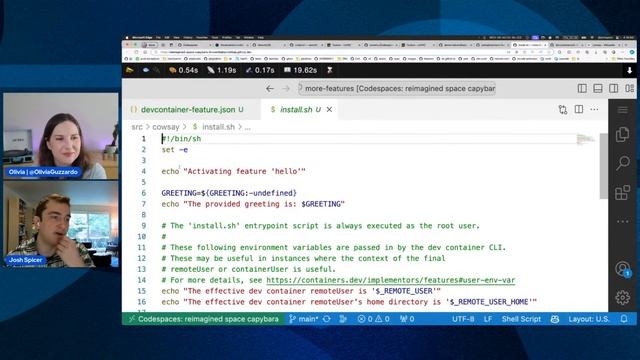640x360 pixels.
Task: Click the synchronize changes icon in status bar
Action: 327,319
